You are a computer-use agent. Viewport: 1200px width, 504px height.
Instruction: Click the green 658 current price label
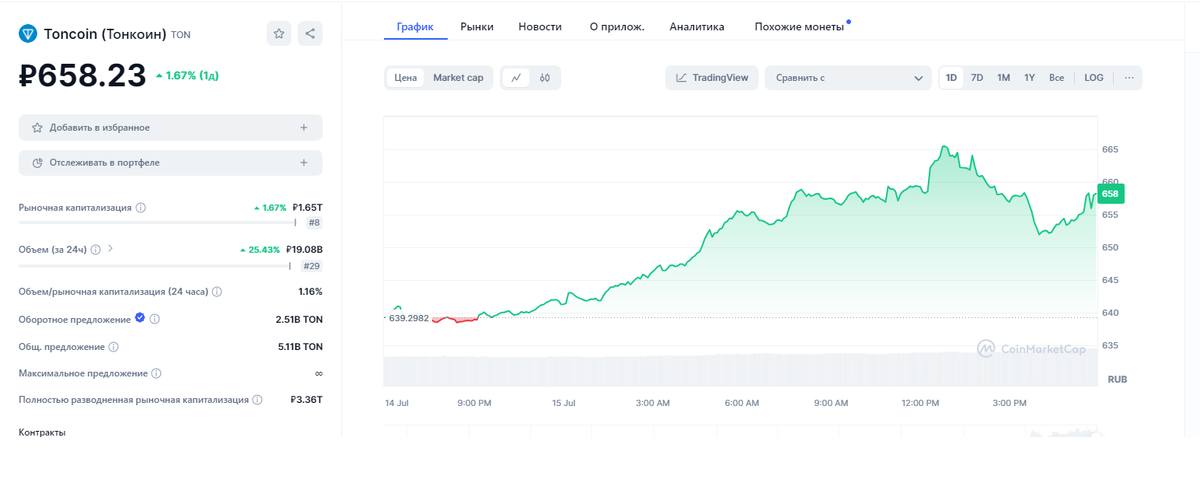point(1110,193)
